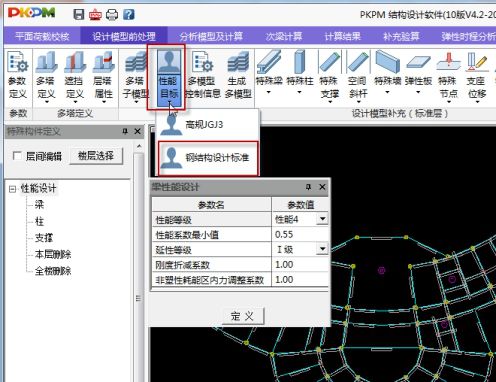
Task: Edit 非塑性耗能区内力调整系数 value
Action: (x=300, y=280)
